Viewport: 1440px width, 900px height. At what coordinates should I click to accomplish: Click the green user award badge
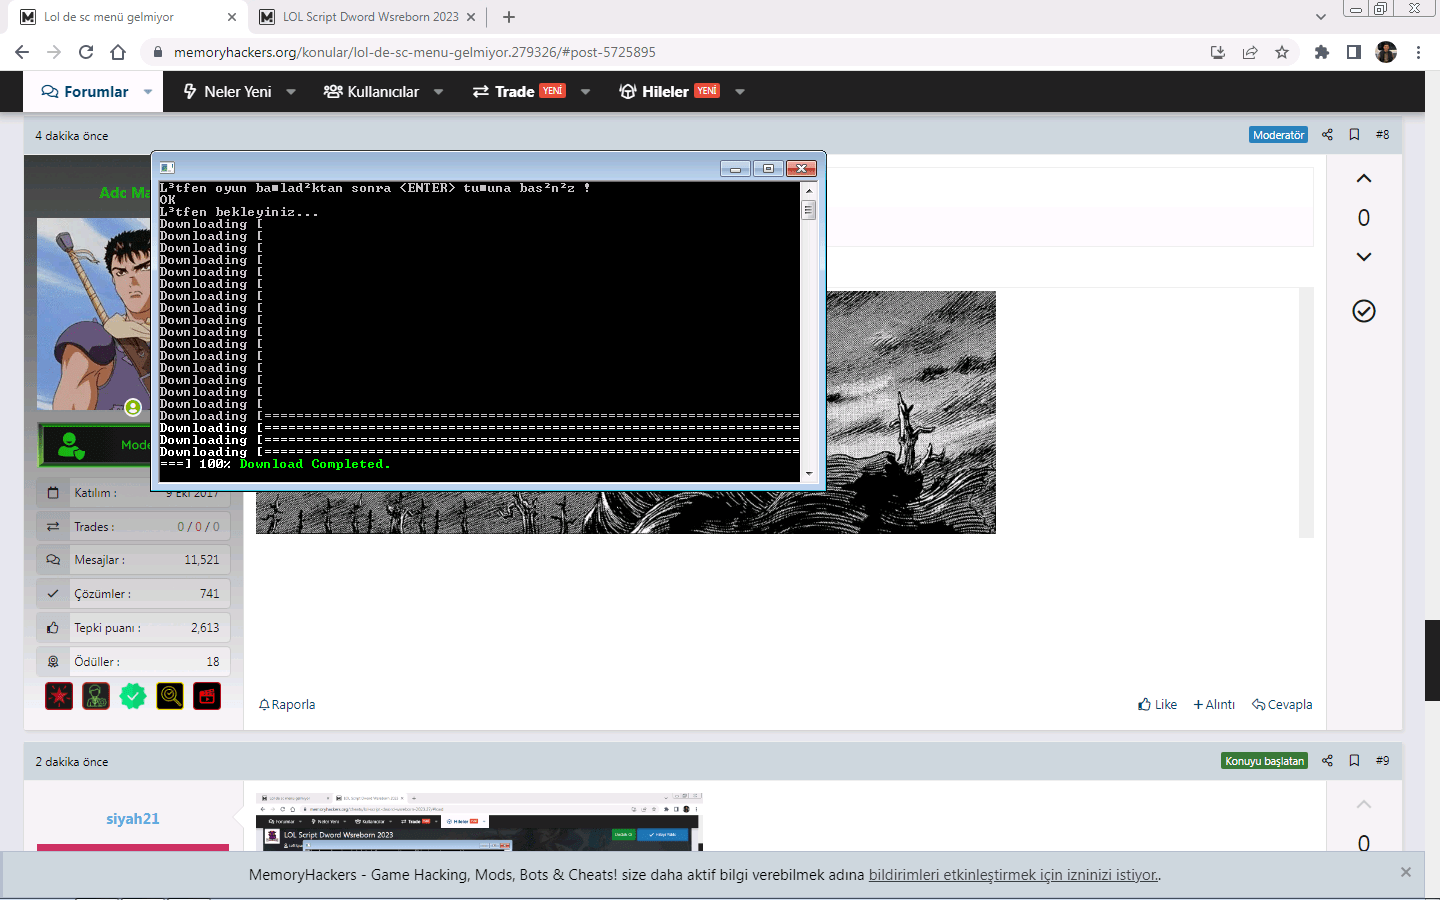click(x=96, y=696)
